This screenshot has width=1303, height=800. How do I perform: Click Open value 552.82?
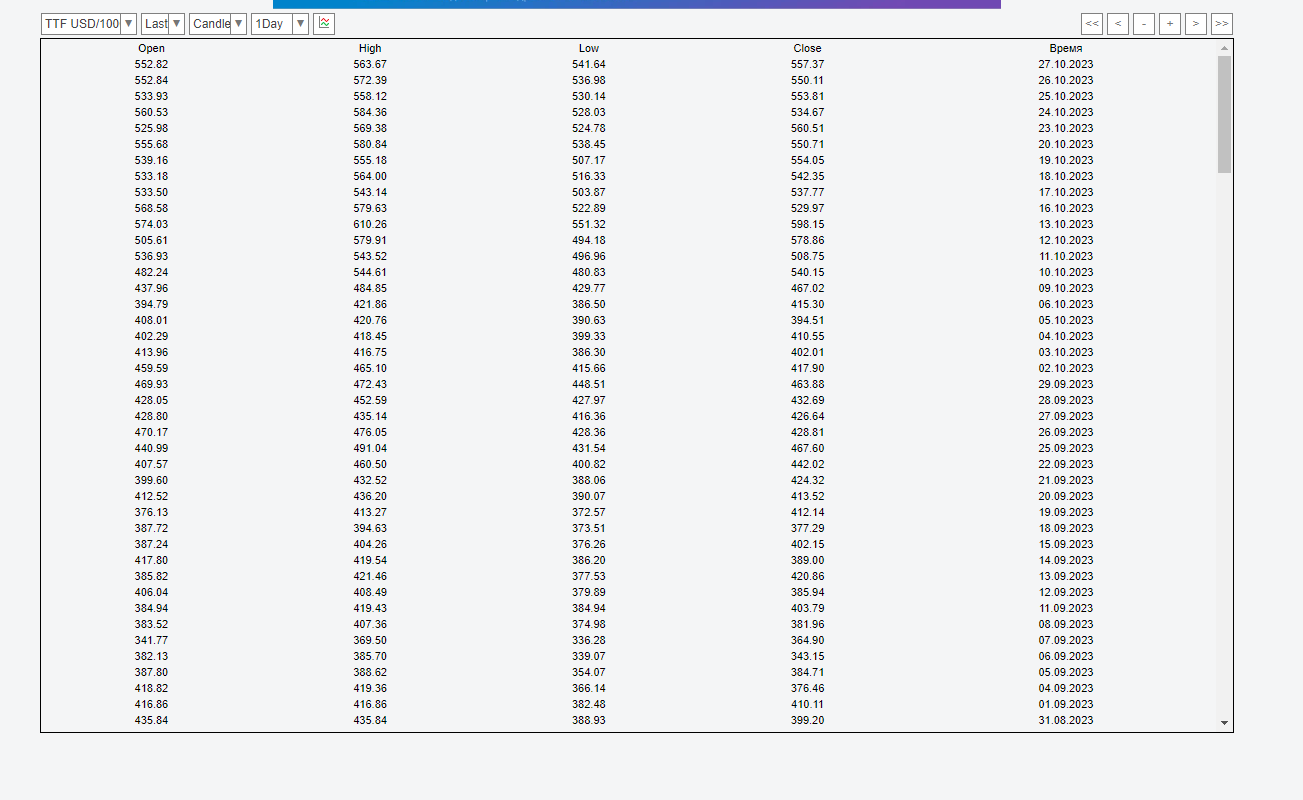point(152,64)
